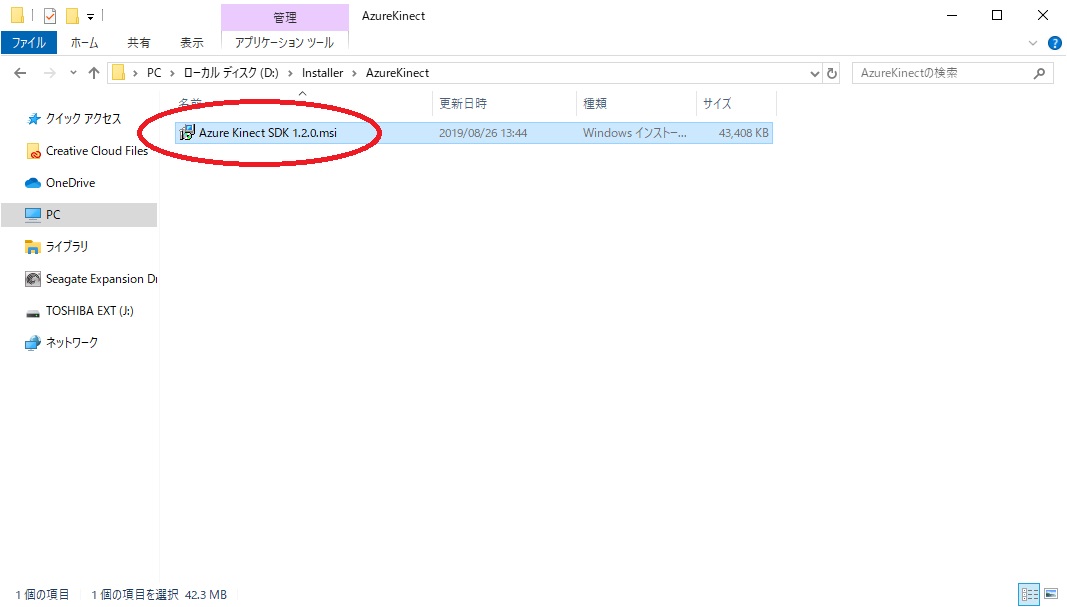This screenshot has height=607, width=1067.
Task: Switch to the 表示 ribbon tab
Action: 192,42
